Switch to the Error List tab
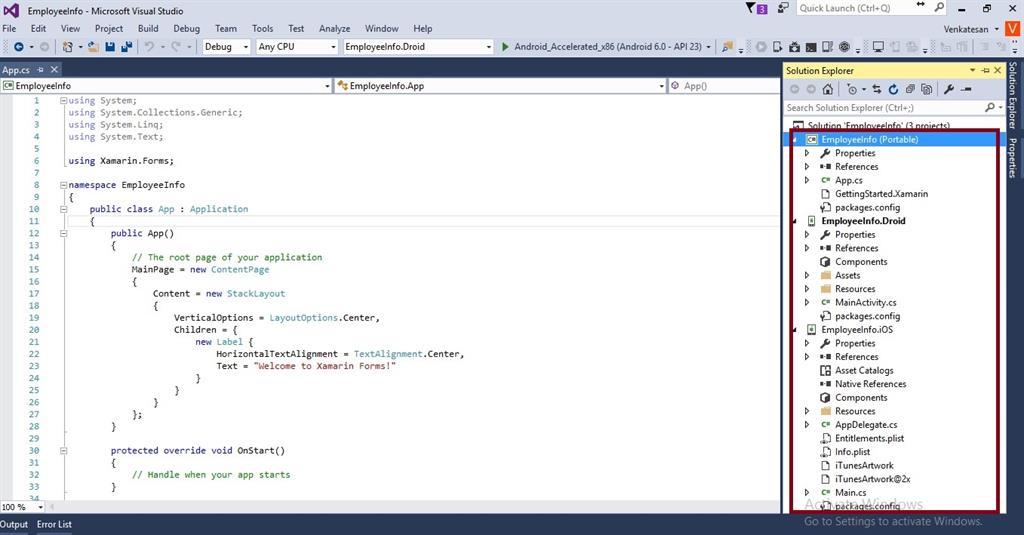1024x535 pixels. [x=54, y=524]
